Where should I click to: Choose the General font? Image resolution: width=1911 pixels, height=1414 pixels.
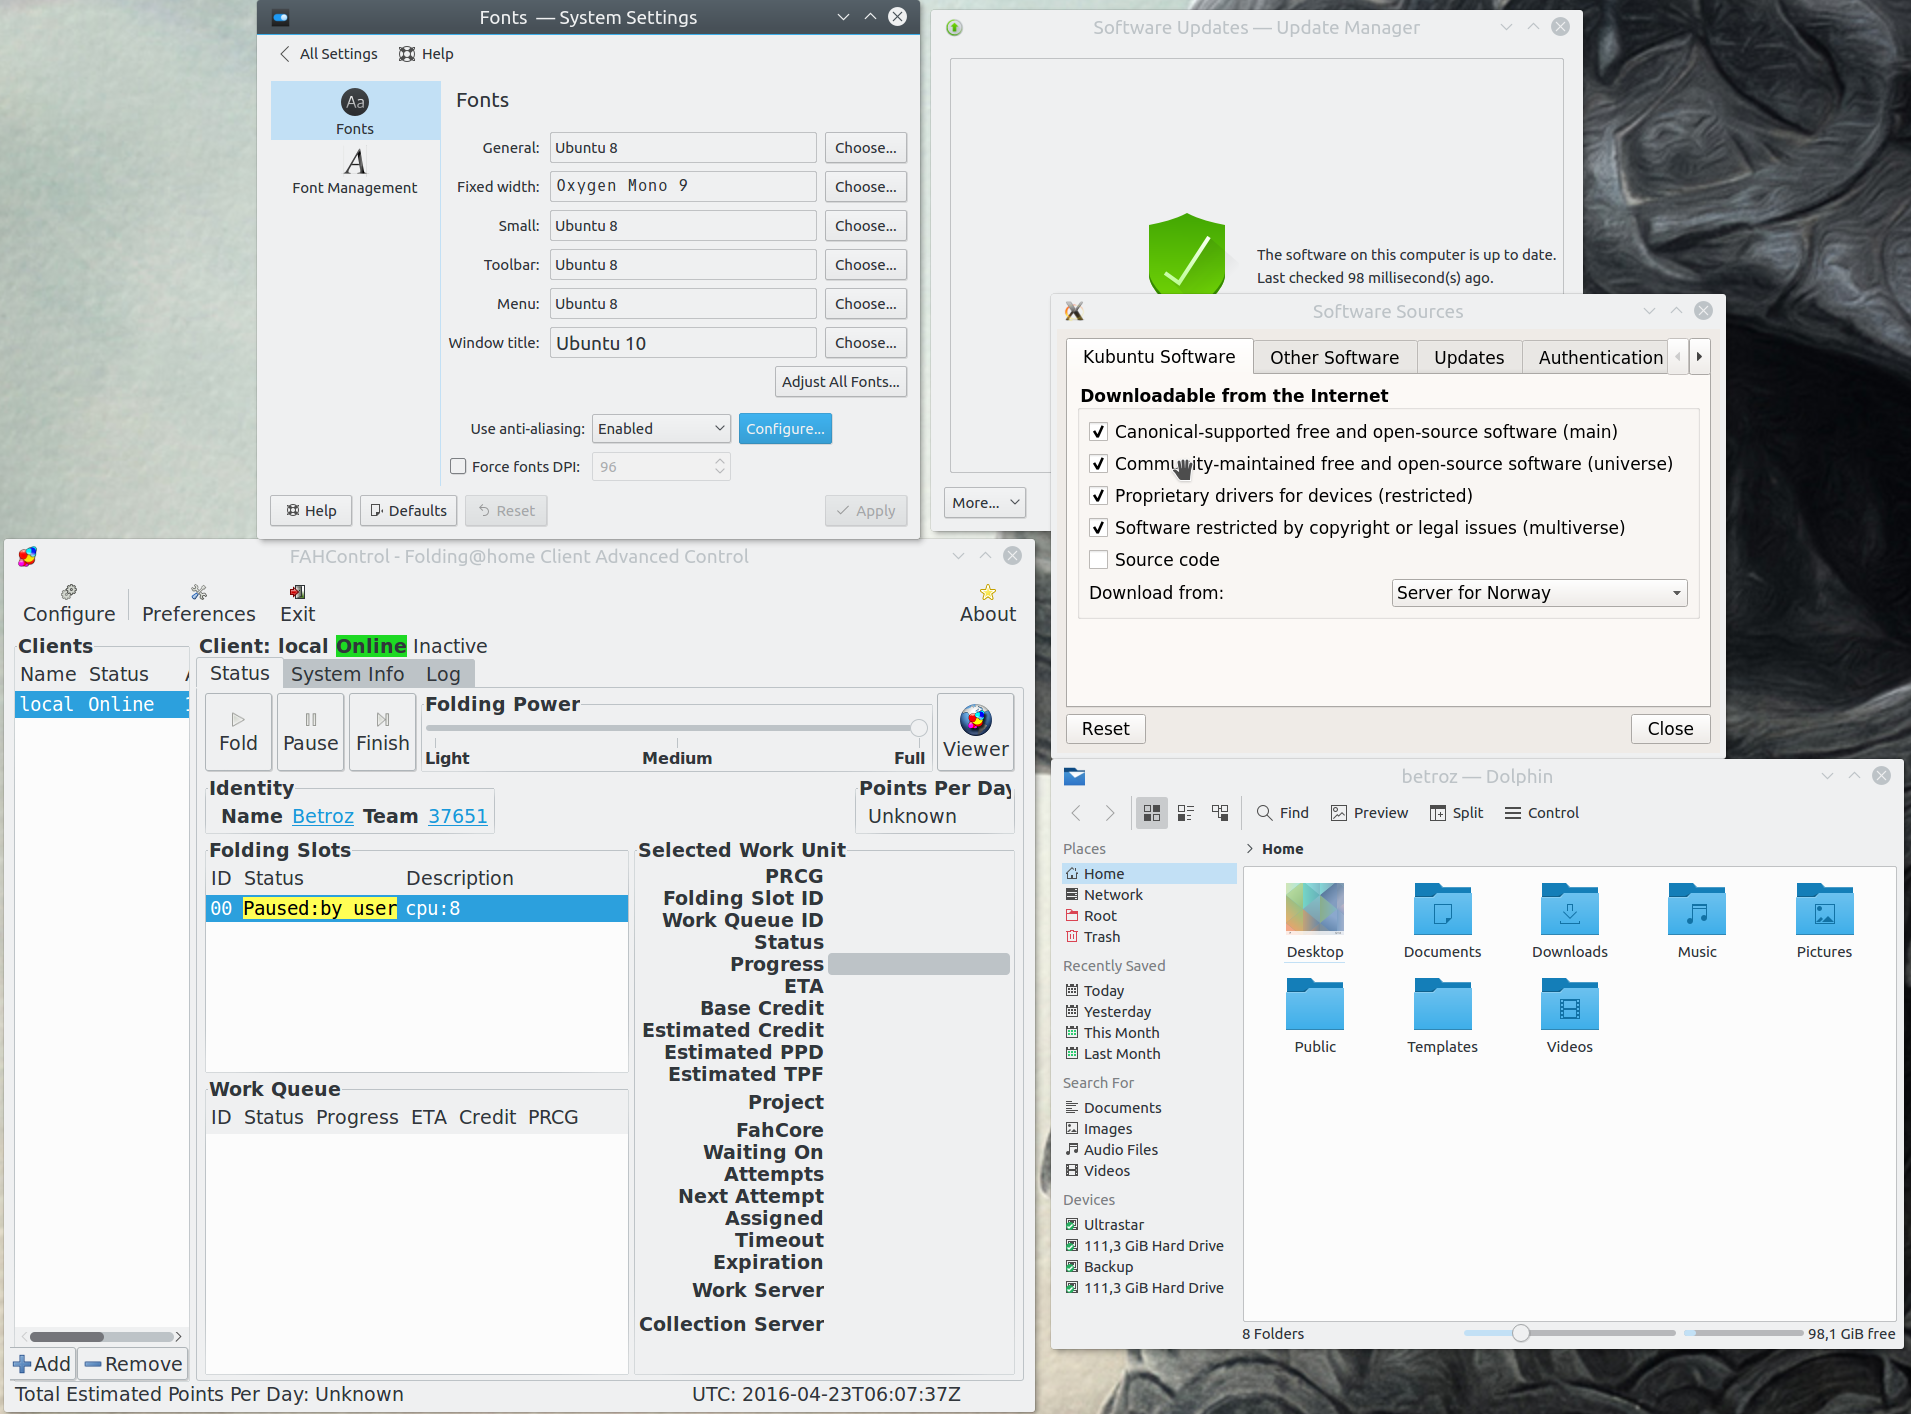click(865, 148)
